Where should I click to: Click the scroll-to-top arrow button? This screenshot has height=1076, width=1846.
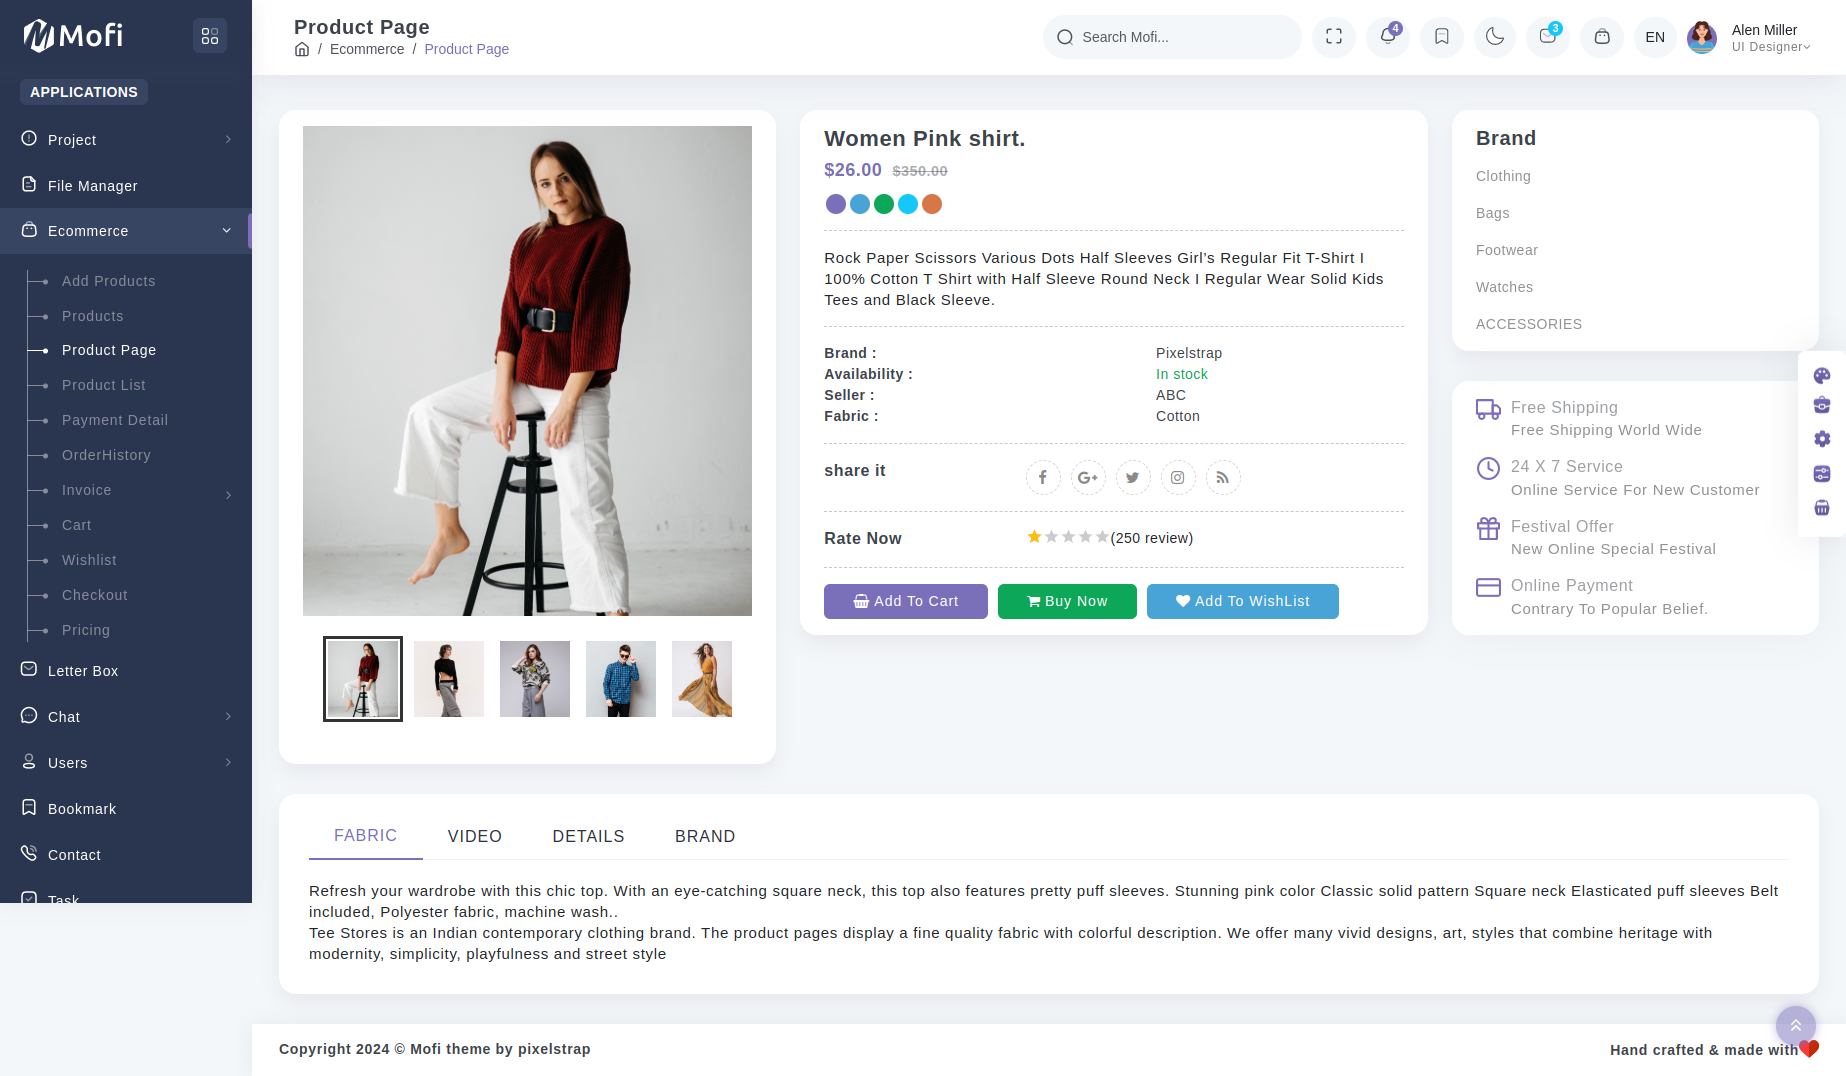pos(1796,1026)
